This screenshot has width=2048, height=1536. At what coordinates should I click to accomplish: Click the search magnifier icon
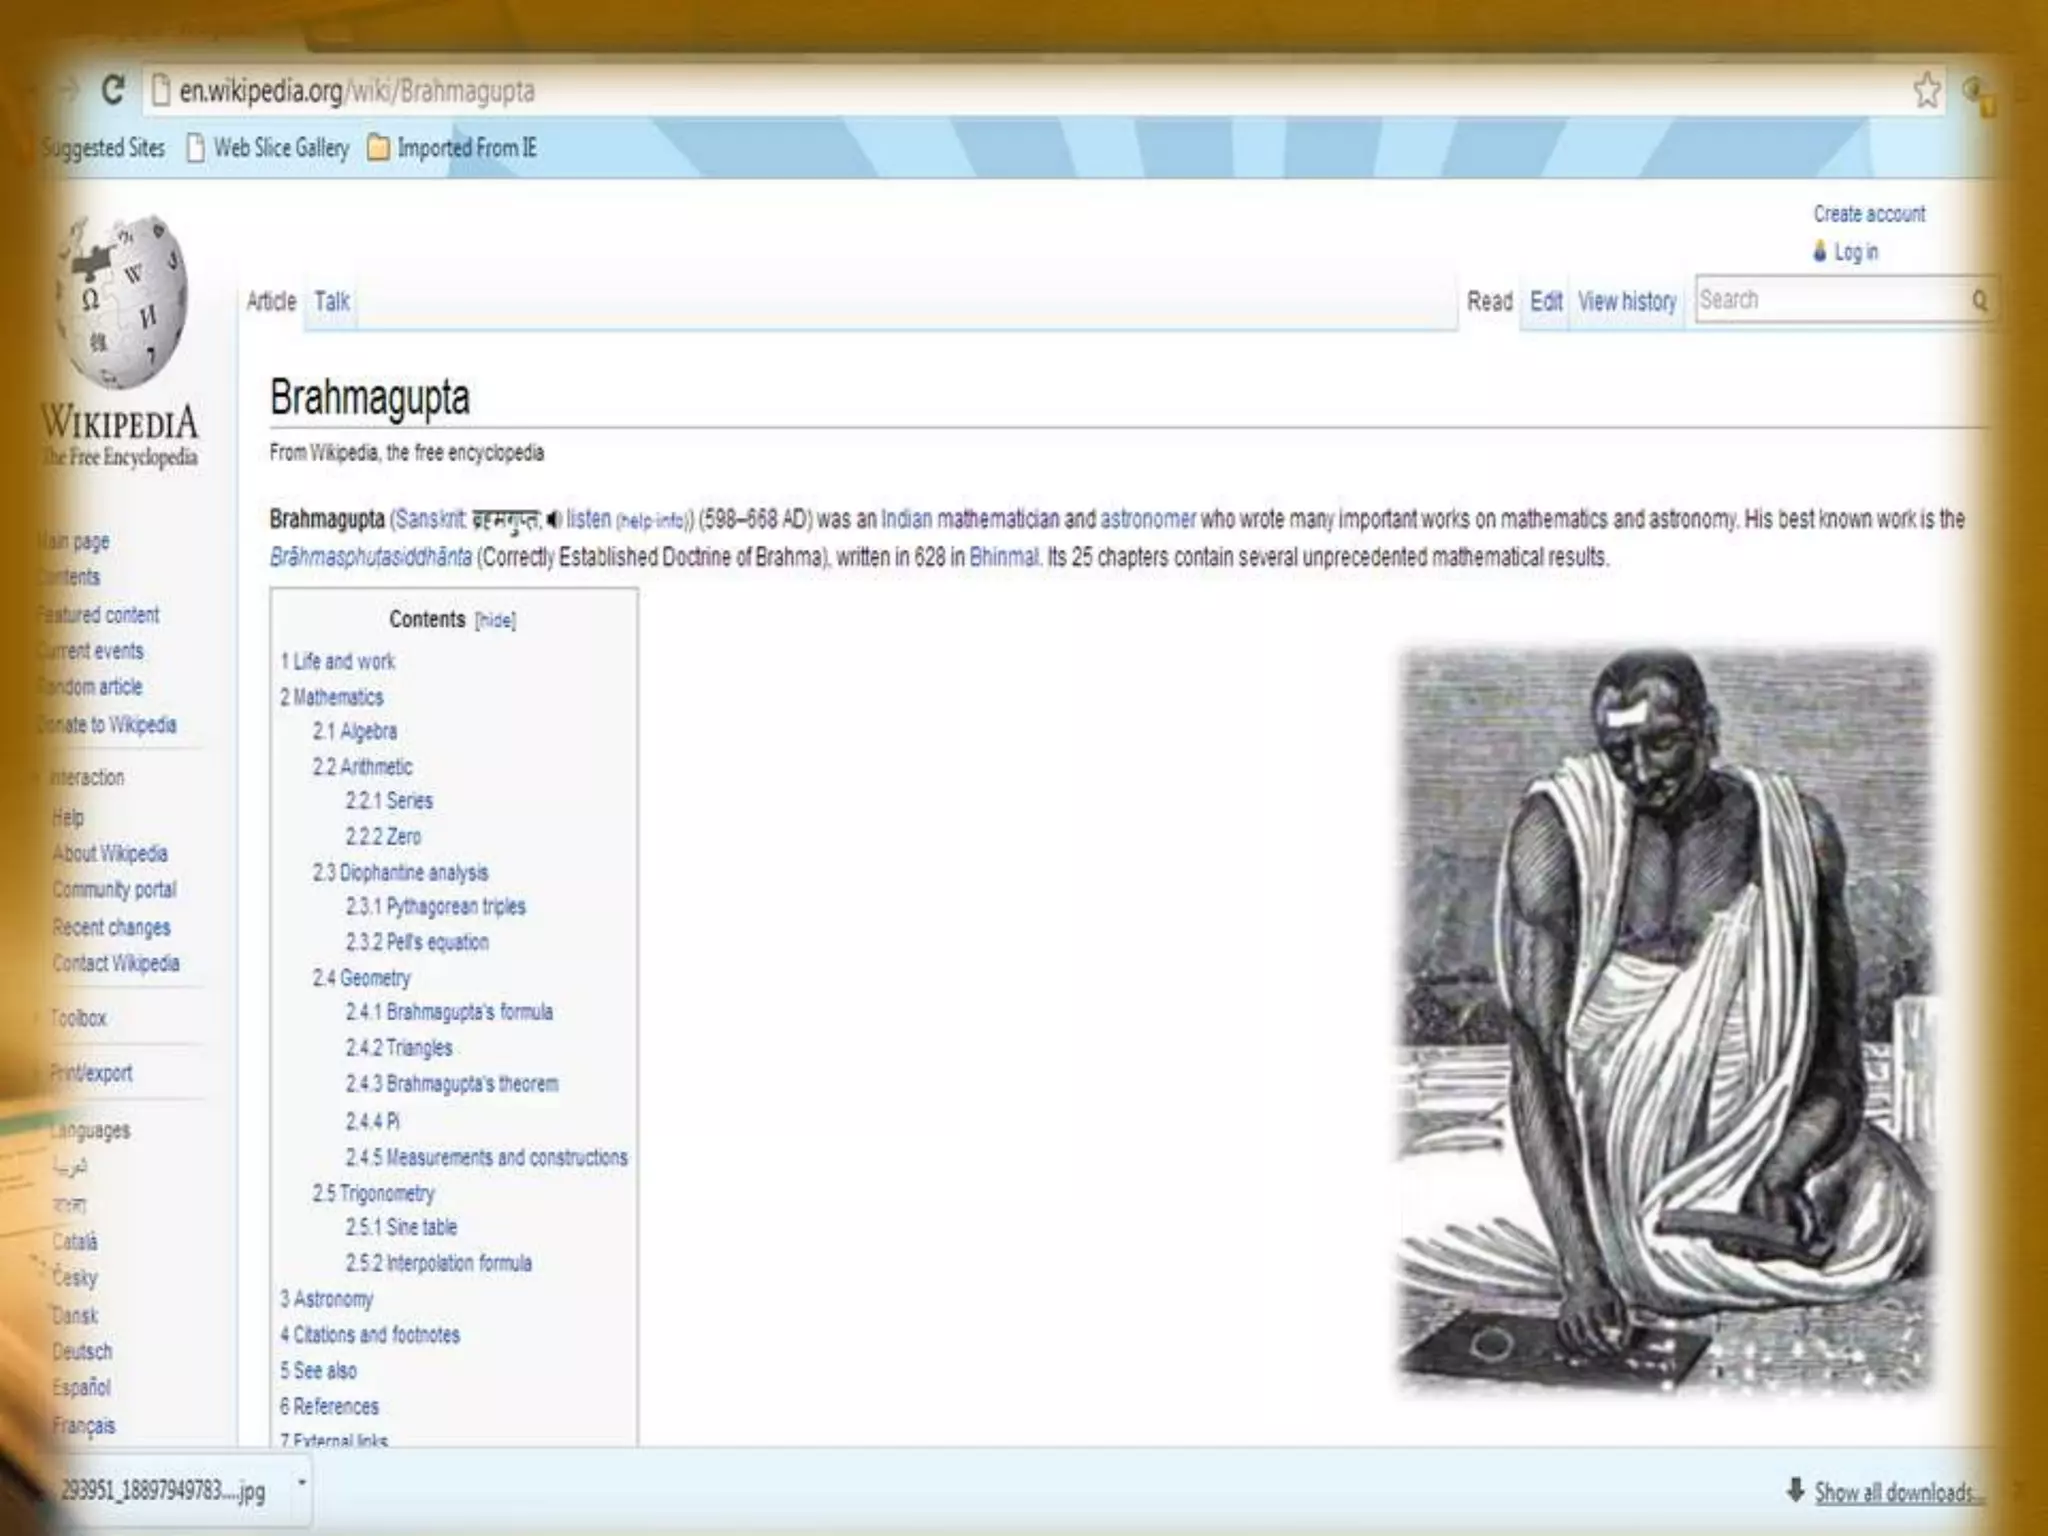1979,300
